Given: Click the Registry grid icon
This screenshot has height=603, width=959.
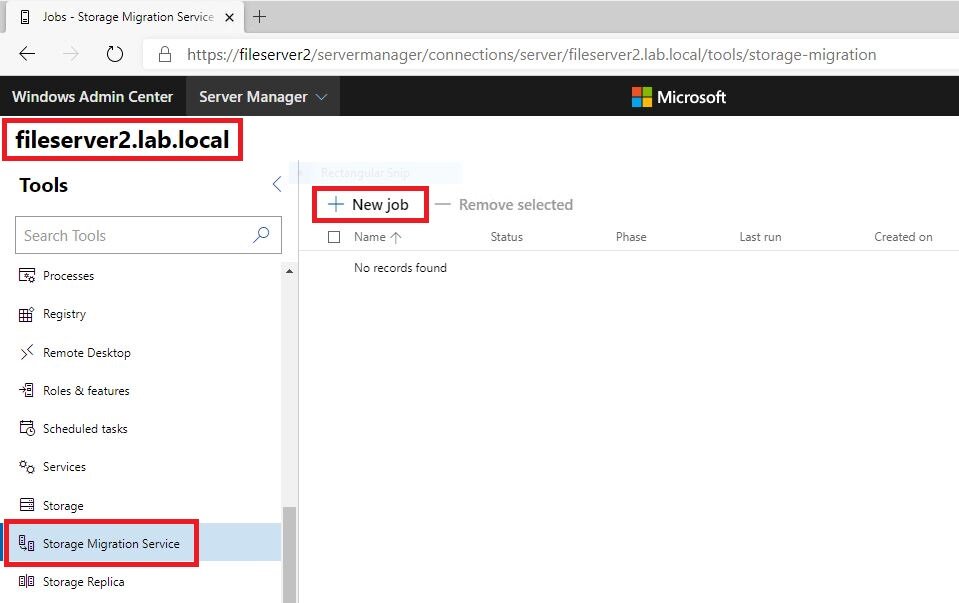Looking at the screenshot, I should pyautogui.click(x=26, y=314).
